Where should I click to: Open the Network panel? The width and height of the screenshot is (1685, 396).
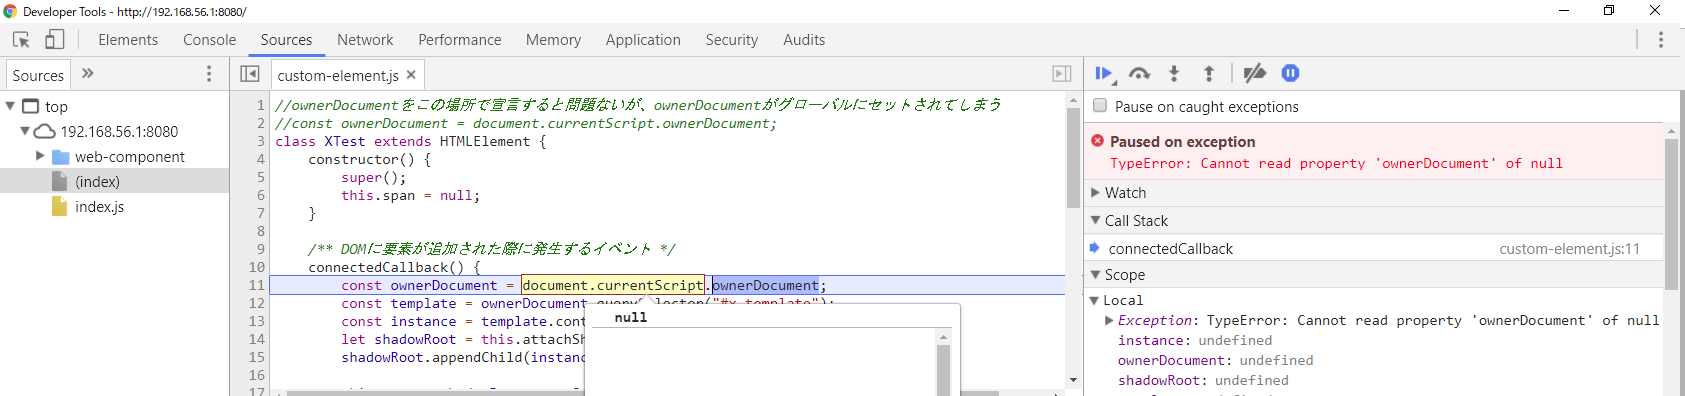[x=365, y=40]
